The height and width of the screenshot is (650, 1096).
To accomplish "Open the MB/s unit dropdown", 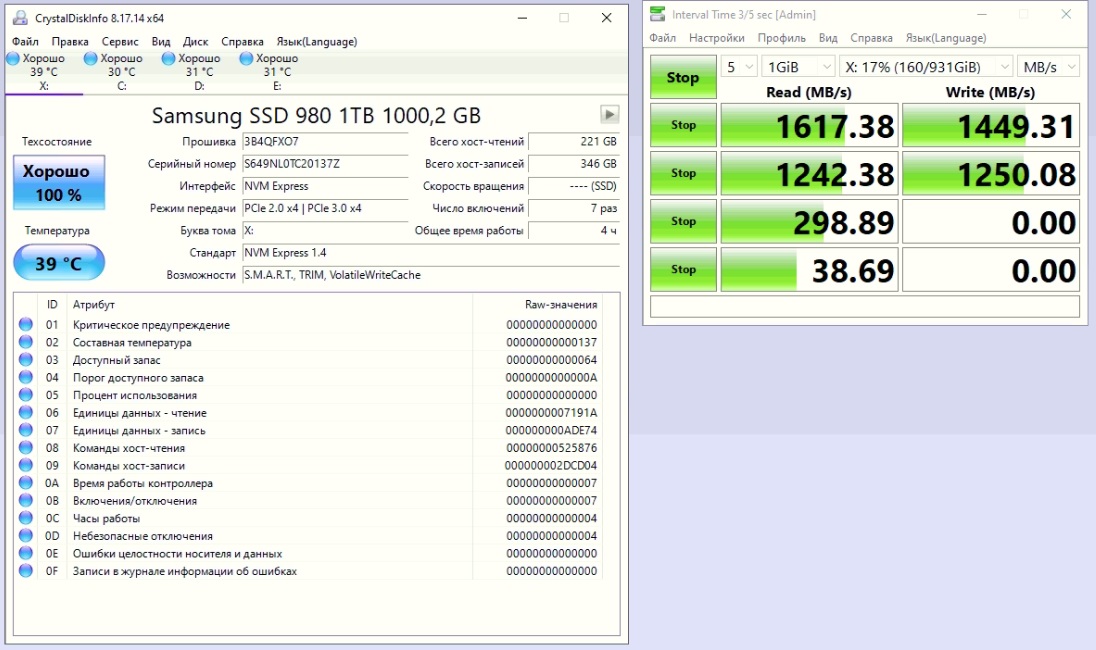I will click(1048, 67).
